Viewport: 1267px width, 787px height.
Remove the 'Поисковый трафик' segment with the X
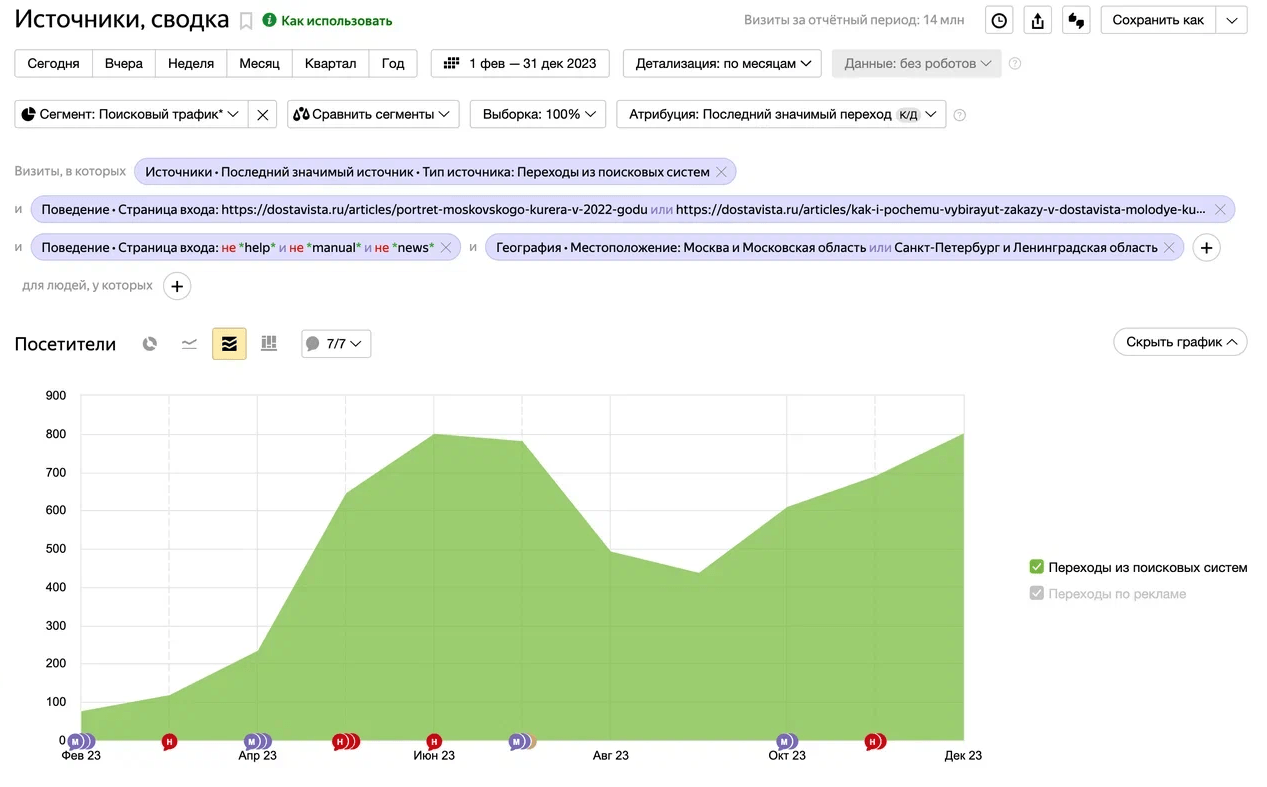click(263, 115)
